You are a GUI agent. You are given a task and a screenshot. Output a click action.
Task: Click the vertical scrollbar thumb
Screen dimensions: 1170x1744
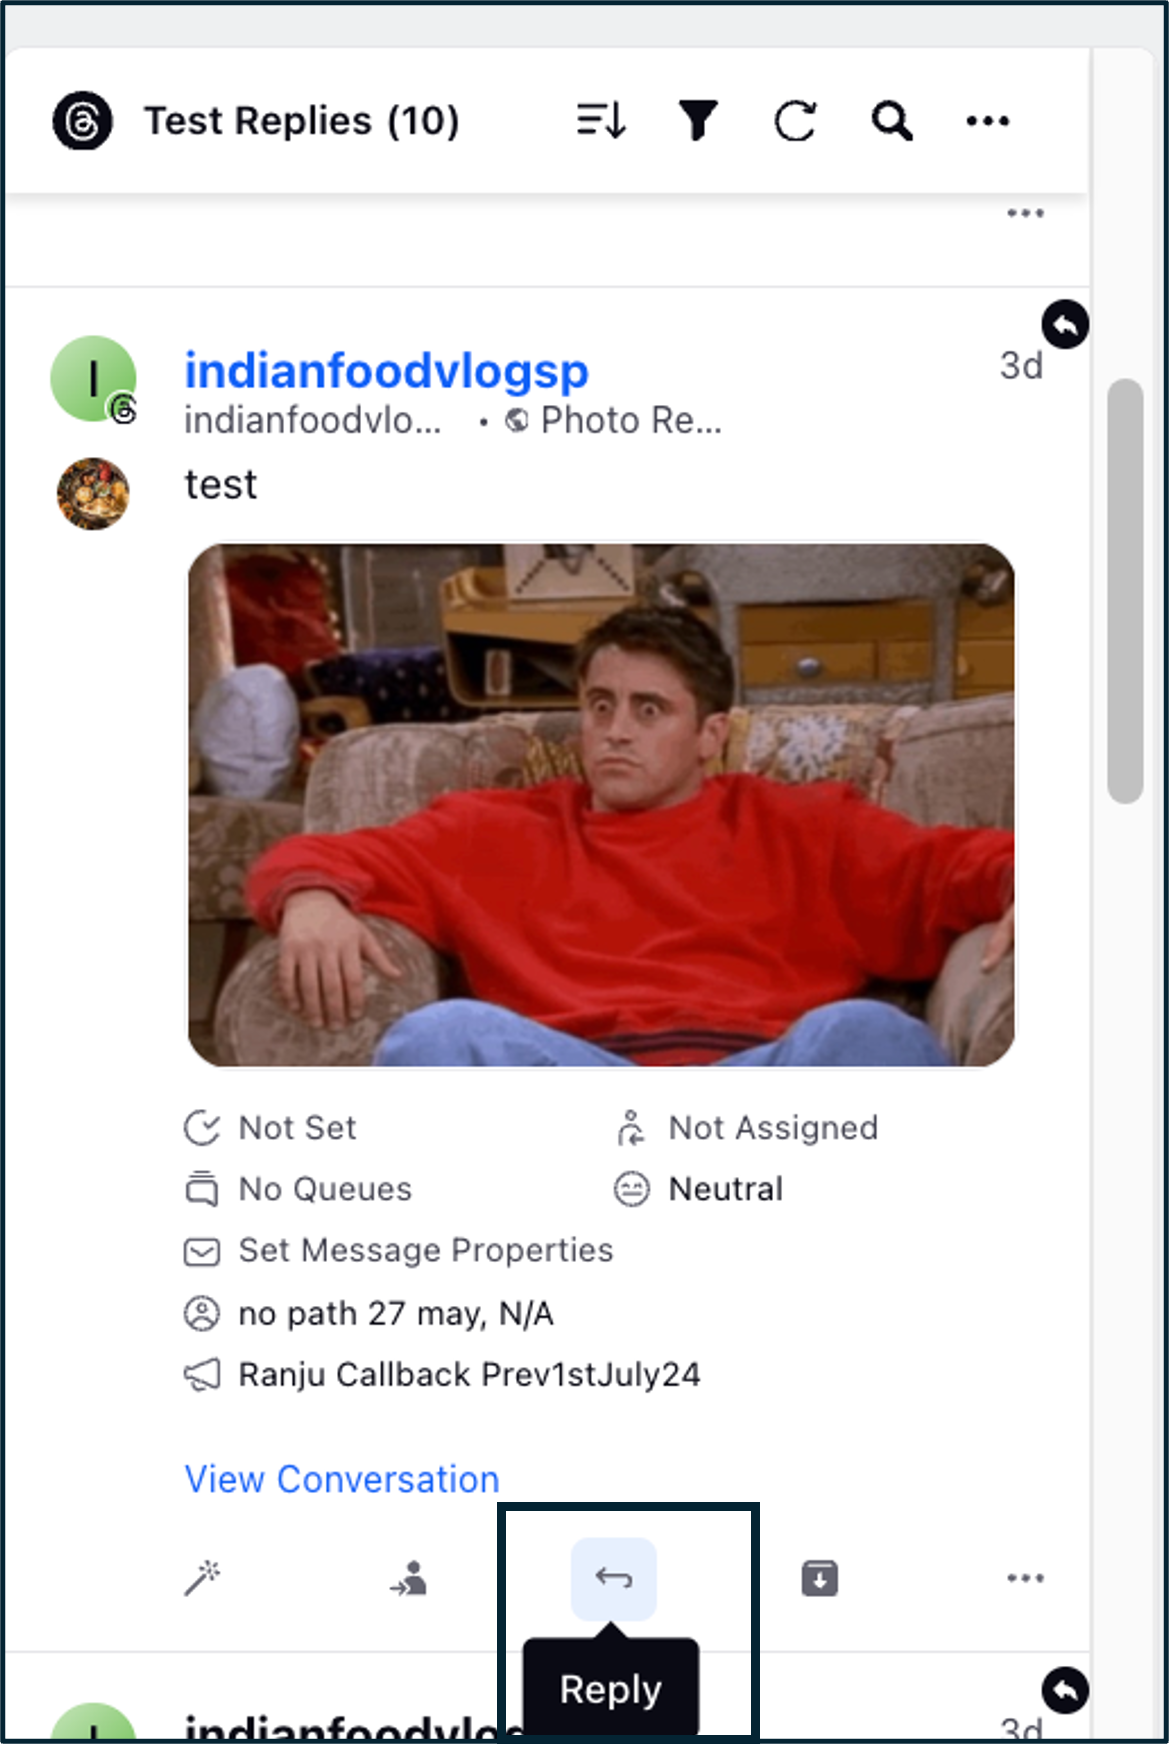(1125, 590)
